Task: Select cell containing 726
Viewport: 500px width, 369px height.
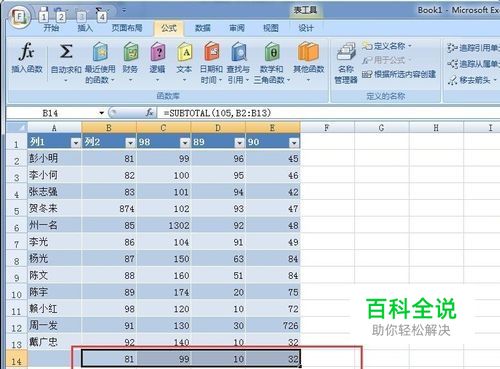Action: [x=273, y=325]
